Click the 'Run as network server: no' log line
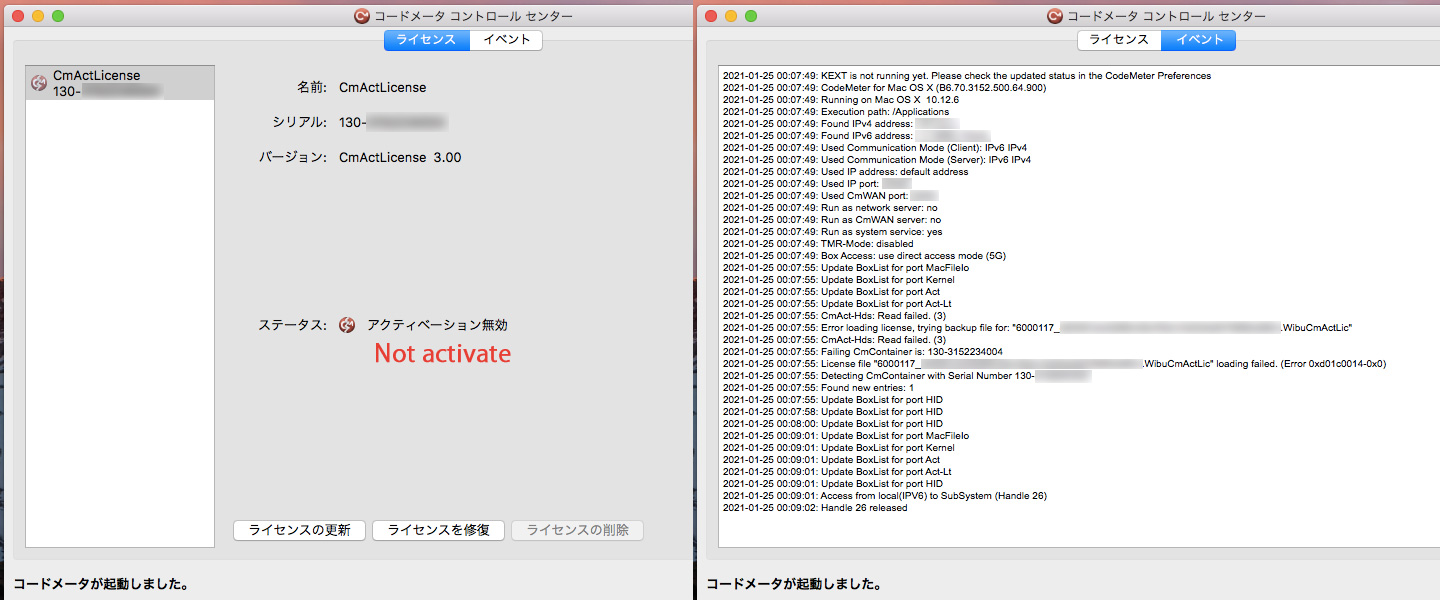This screenshot has height=600, width=1440. click(x=831, y=208)
